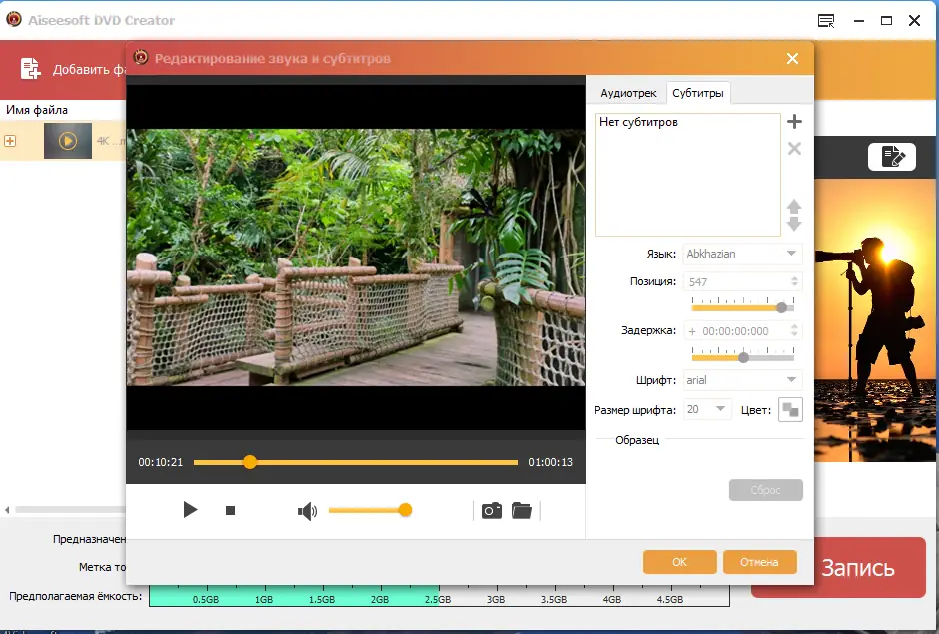Click the OK button
Screen dimensions: 939x634
pos(679,562)
